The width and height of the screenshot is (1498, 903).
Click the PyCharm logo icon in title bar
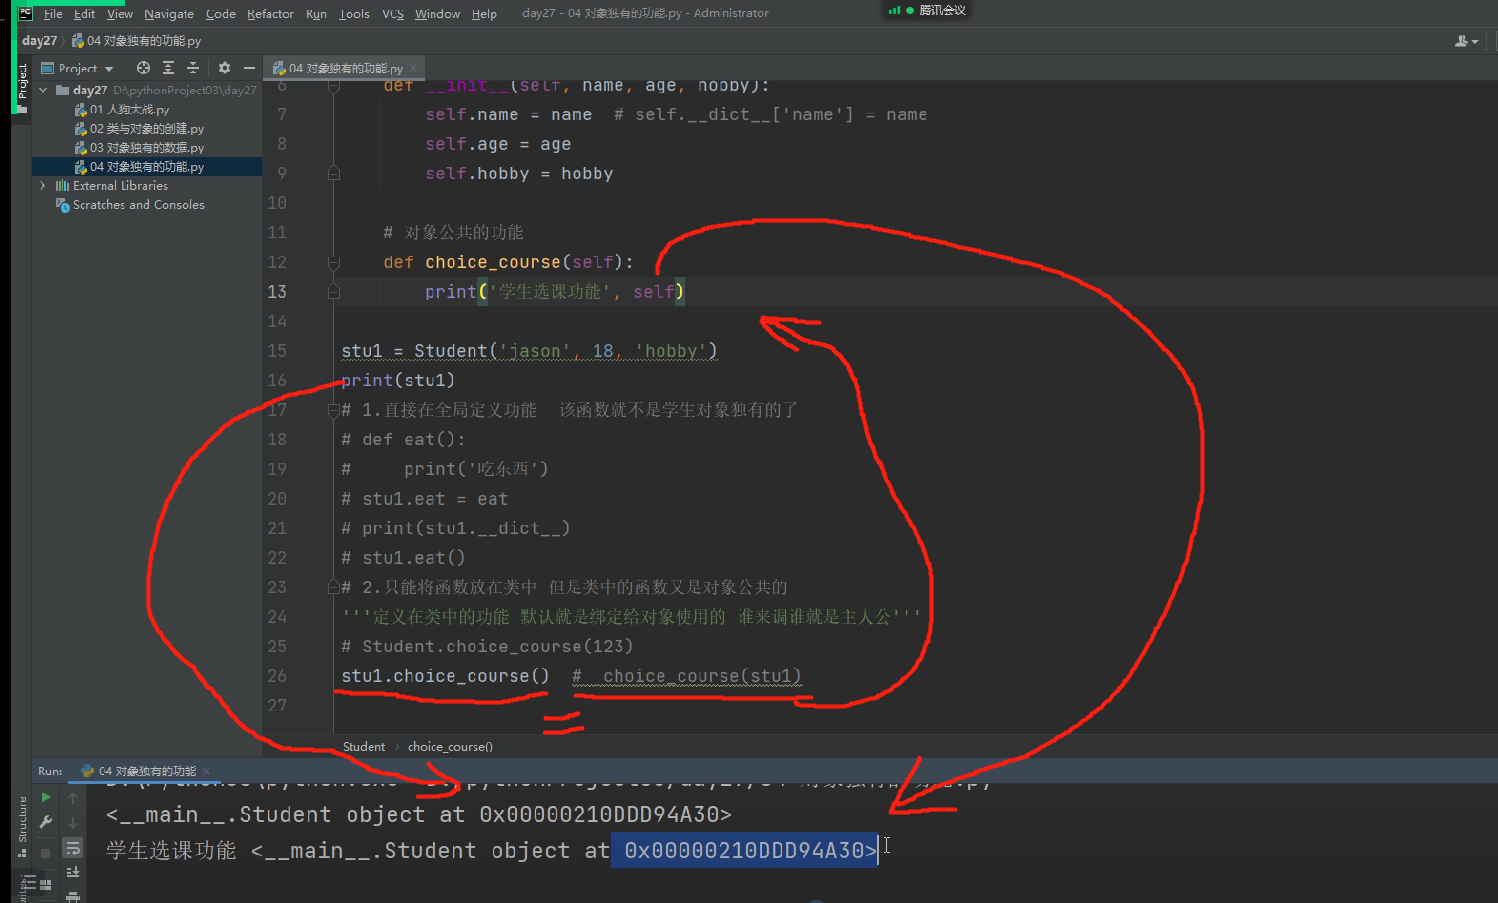[26, 13]
